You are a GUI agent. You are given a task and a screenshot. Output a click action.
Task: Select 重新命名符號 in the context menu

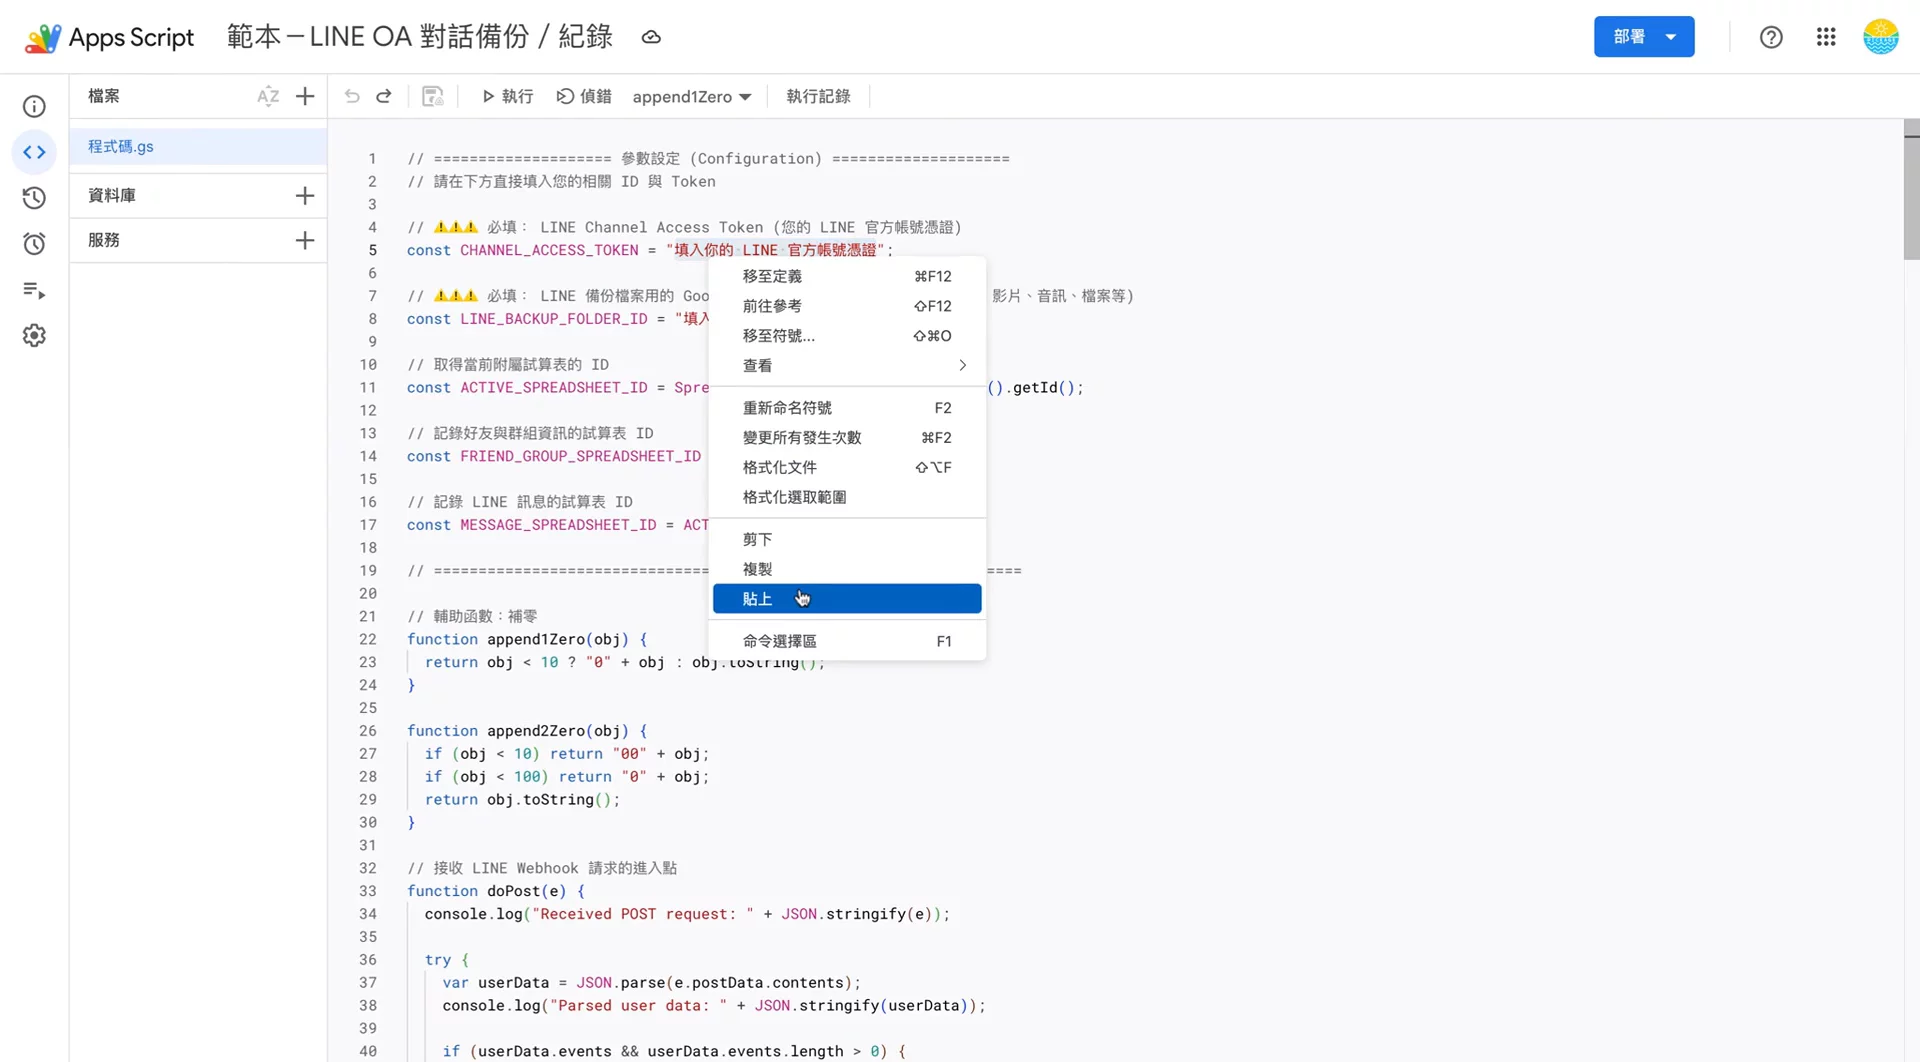pyautogui.click(x=847, y=408)
